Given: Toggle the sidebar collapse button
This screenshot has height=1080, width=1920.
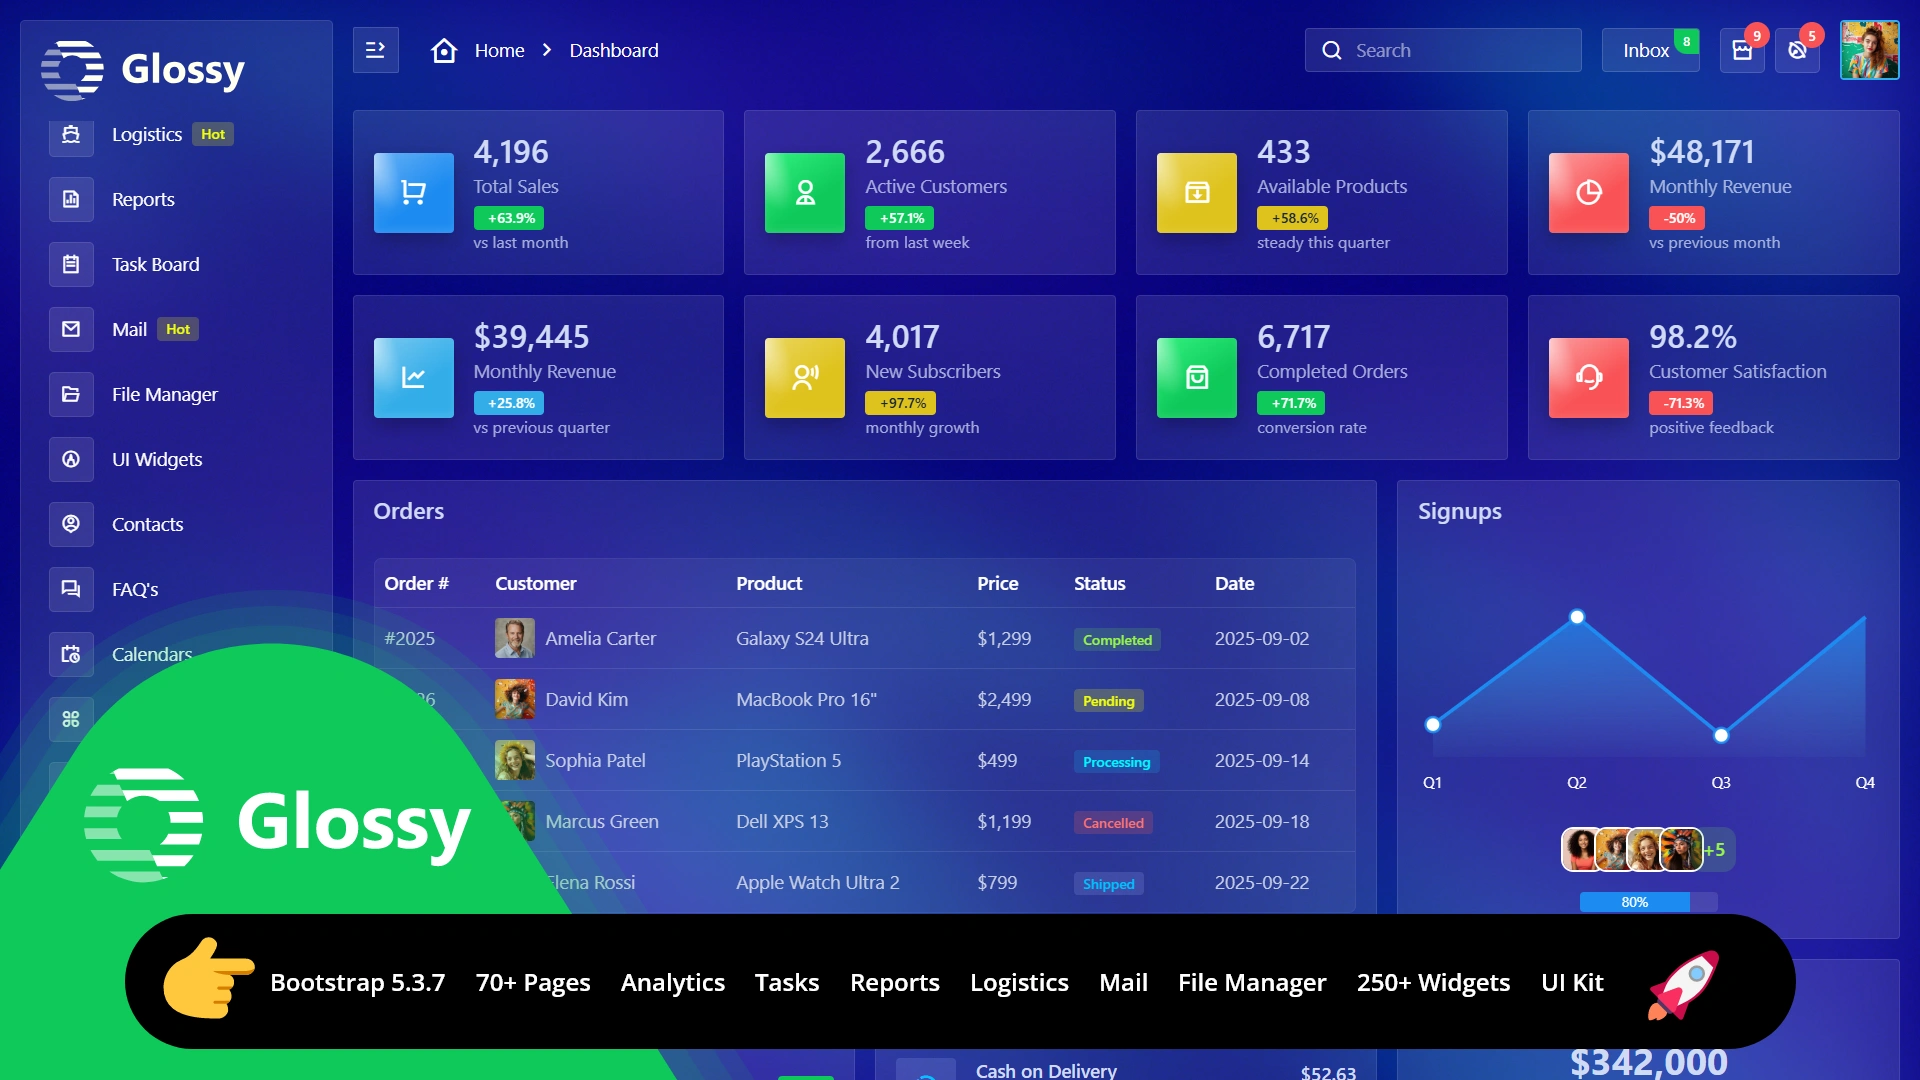Looking at the screenshot, I should point(376,49).
